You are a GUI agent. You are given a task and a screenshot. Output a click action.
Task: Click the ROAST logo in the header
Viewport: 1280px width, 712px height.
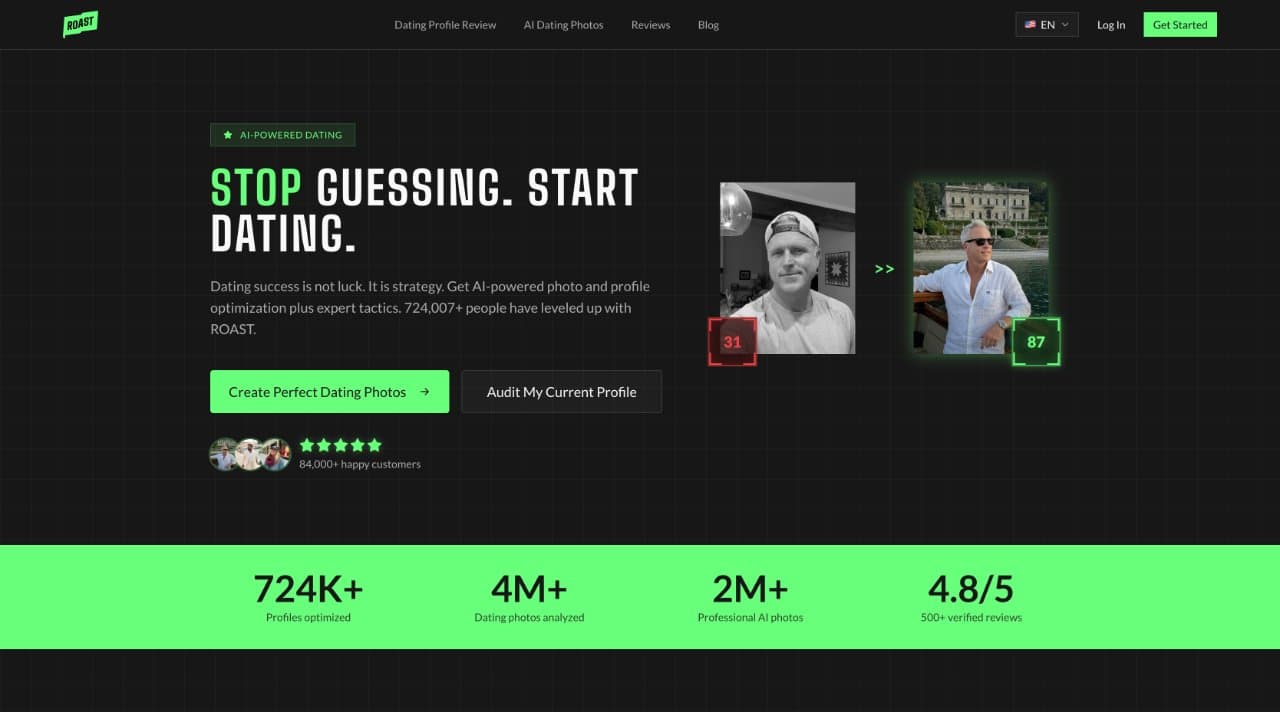(80, 24)
